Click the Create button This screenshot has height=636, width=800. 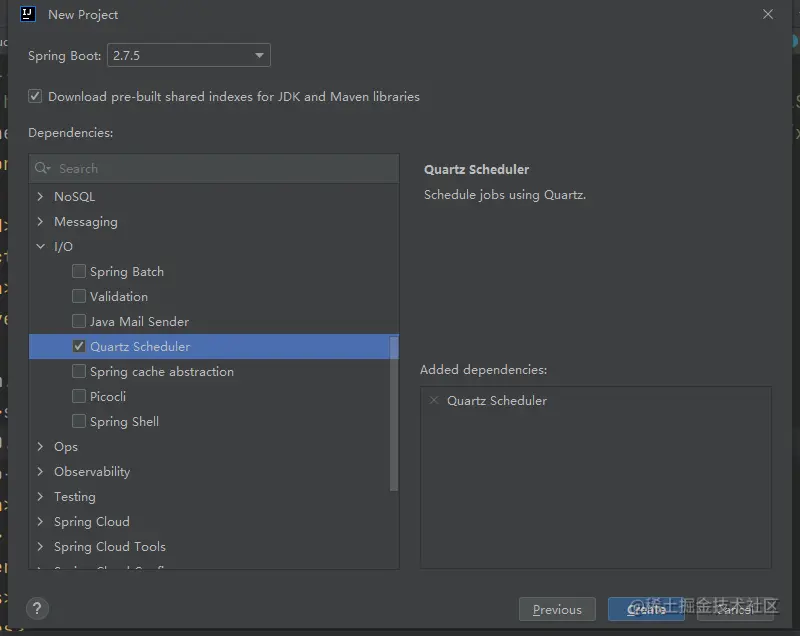tap(646, 609)
